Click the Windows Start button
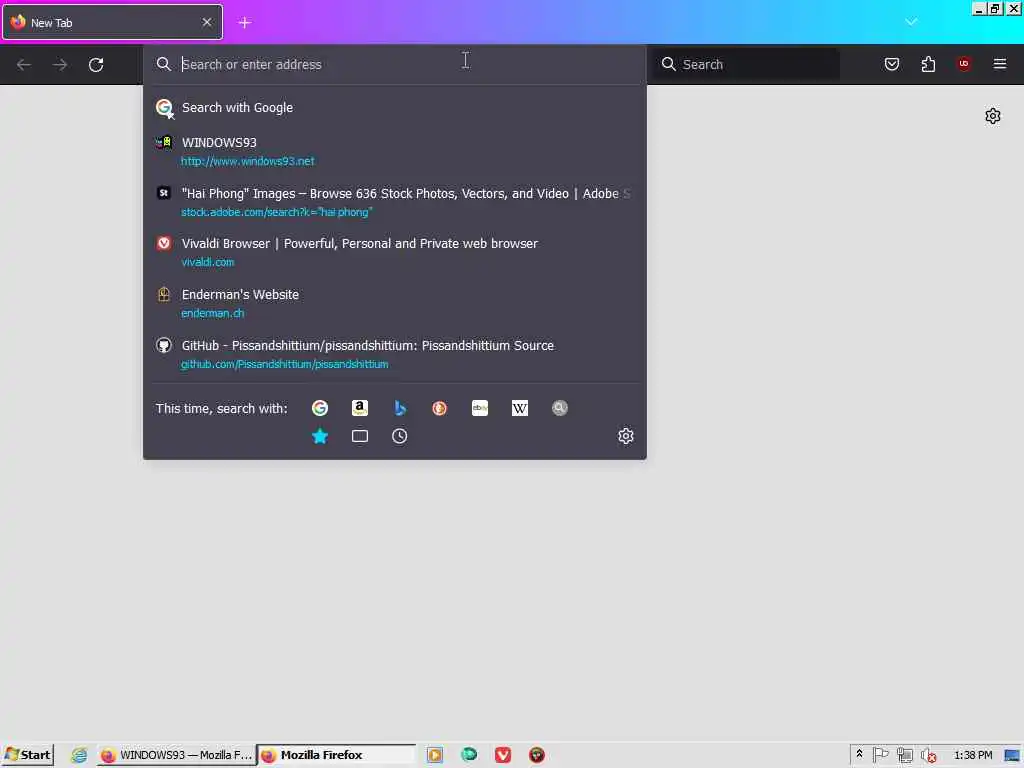 click(x=27, y=755)
